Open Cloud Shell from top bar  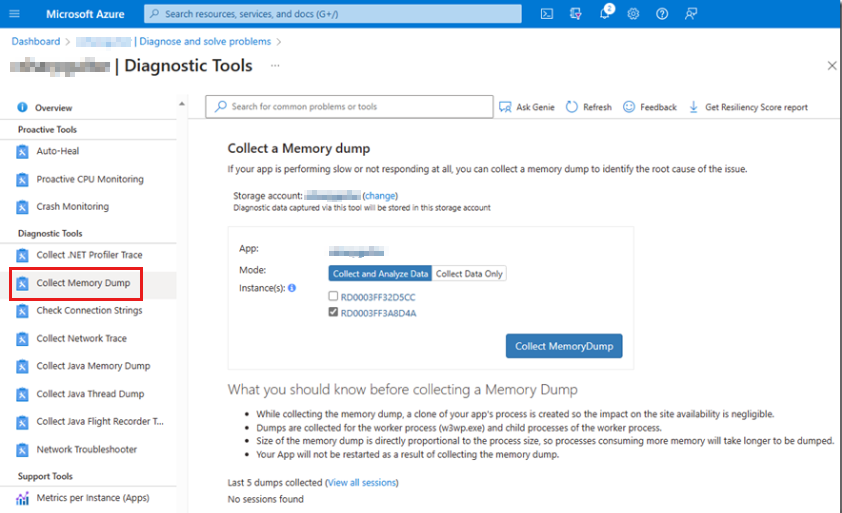(x=547, y=14)
